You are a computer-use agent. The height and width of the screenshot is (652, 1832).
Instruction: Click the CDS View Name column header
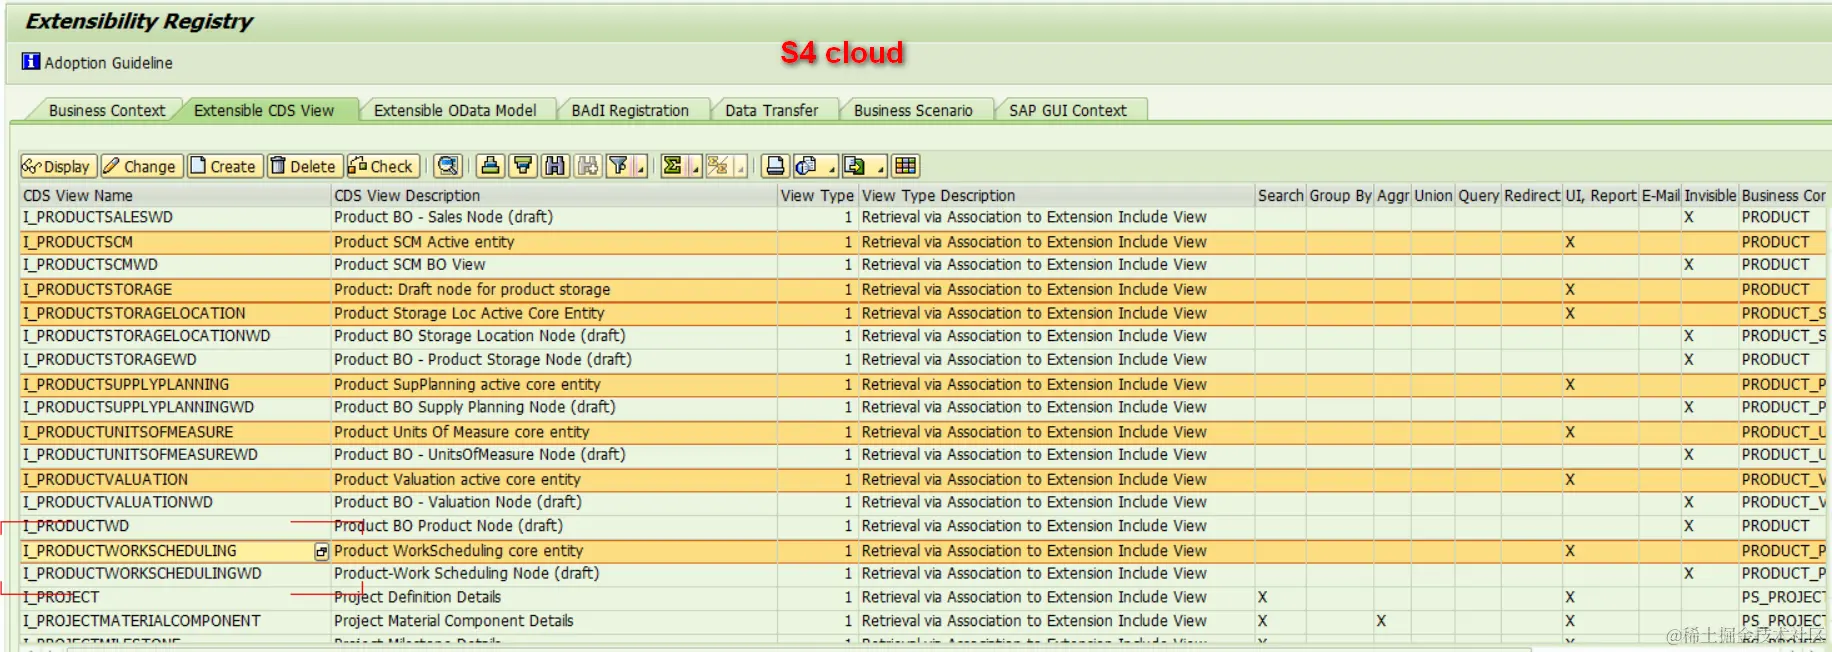(176, 196)
